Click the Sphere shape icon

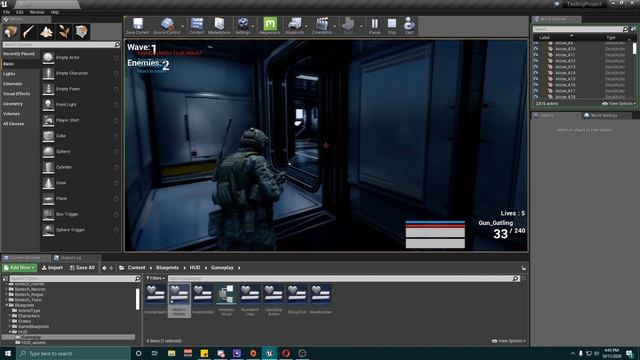click(48, 151)
